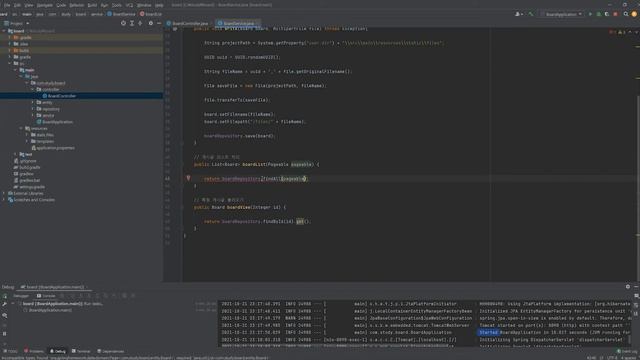Open BoardApplication run configuration dropdown
This screenshot has height=360, width=640.
(562, 14)
